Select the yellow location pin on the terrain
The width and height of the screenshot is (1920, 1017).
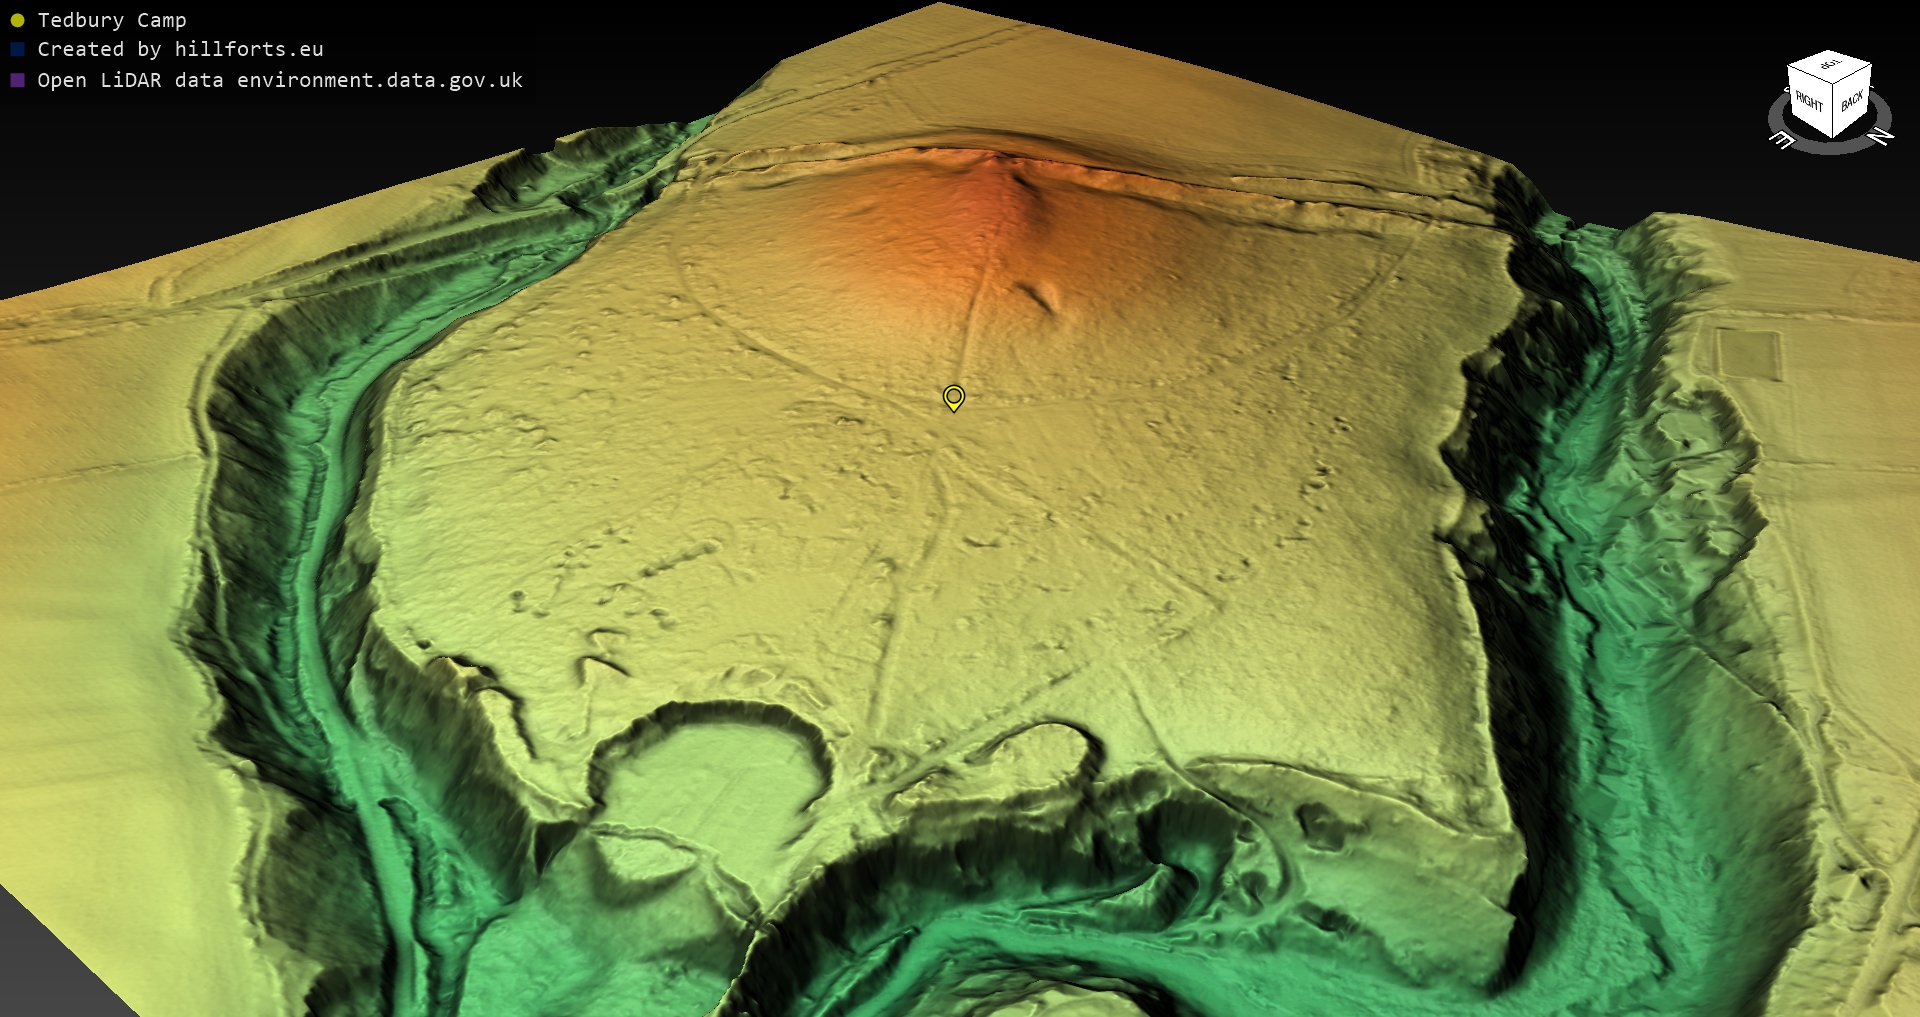tap(954, 397)
